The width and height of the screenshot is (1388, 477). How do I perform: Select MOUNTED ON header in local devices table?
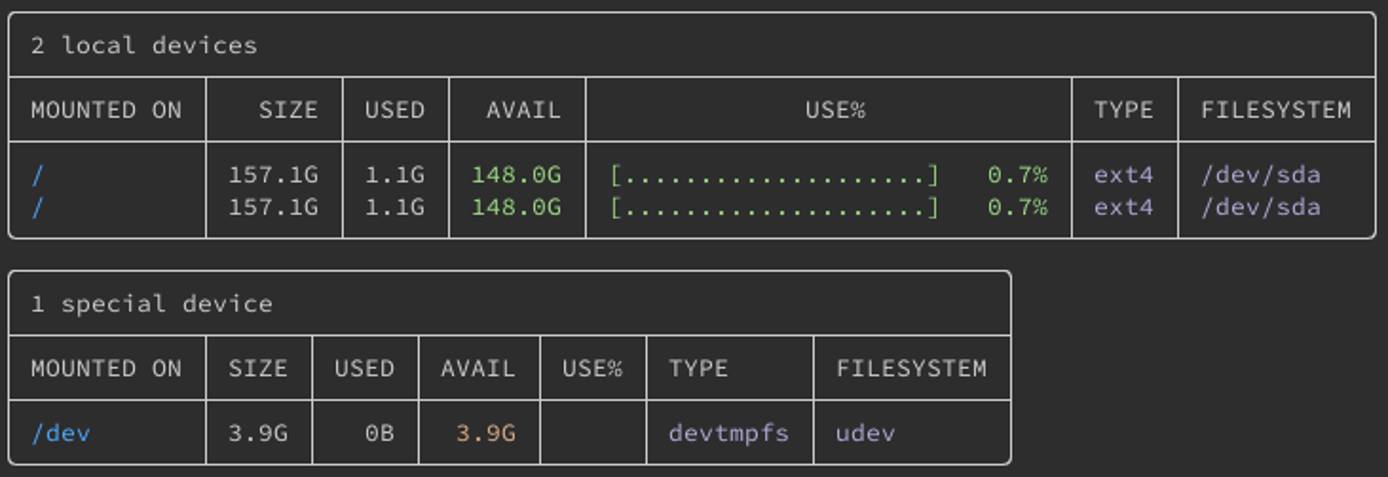(x=106, y=110)
